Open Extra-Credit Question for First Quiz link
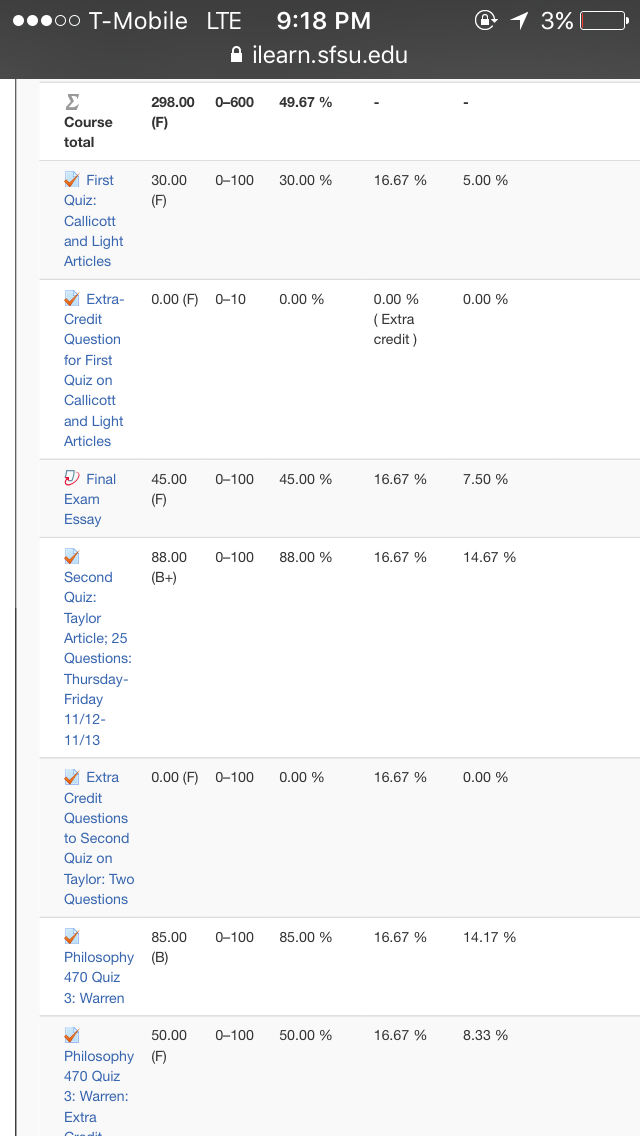 [x=93, y=369]
